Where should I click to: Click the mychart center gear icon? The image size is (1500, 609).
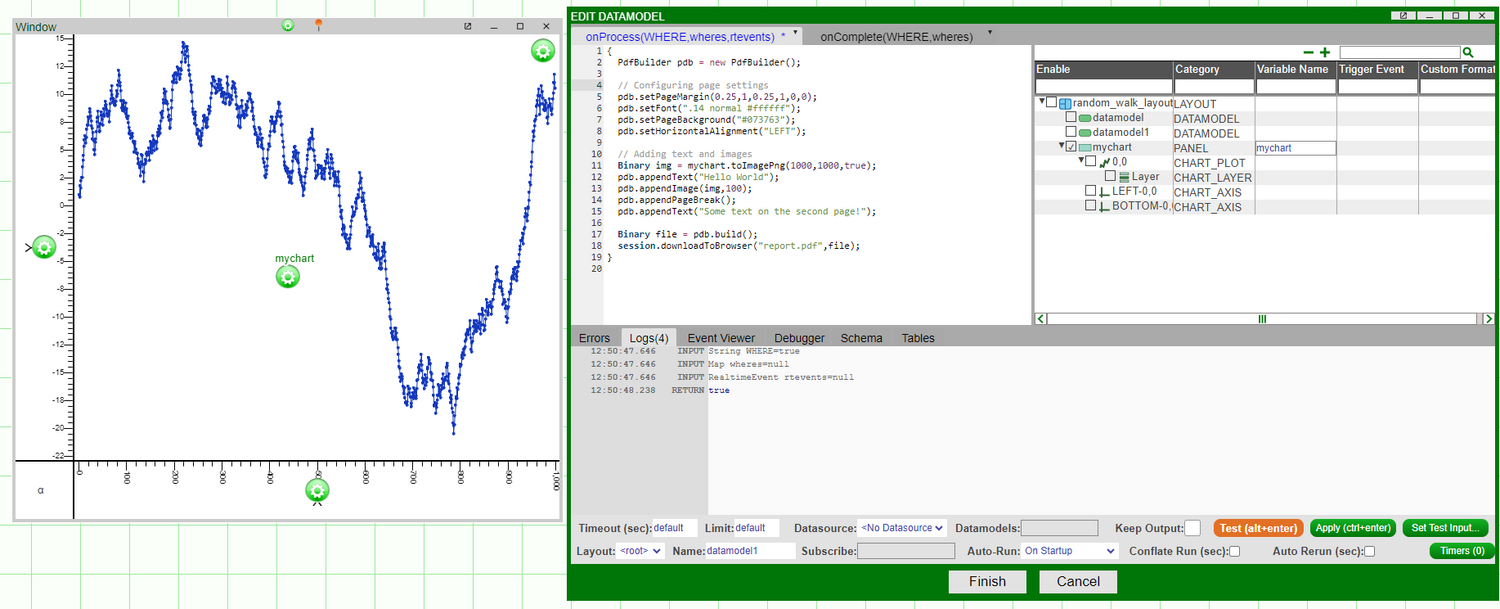(288, 277)
